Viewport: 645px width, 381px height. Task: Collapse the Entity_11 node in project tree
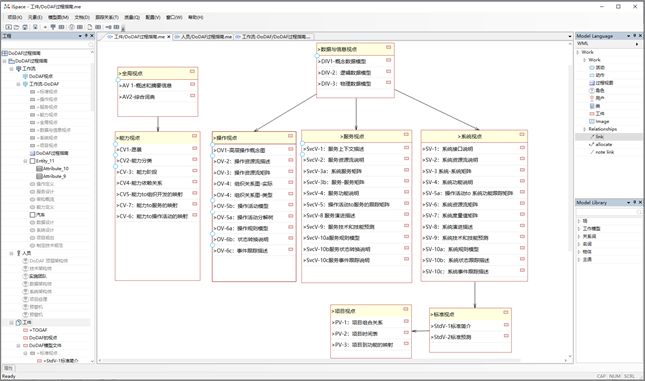25,161
